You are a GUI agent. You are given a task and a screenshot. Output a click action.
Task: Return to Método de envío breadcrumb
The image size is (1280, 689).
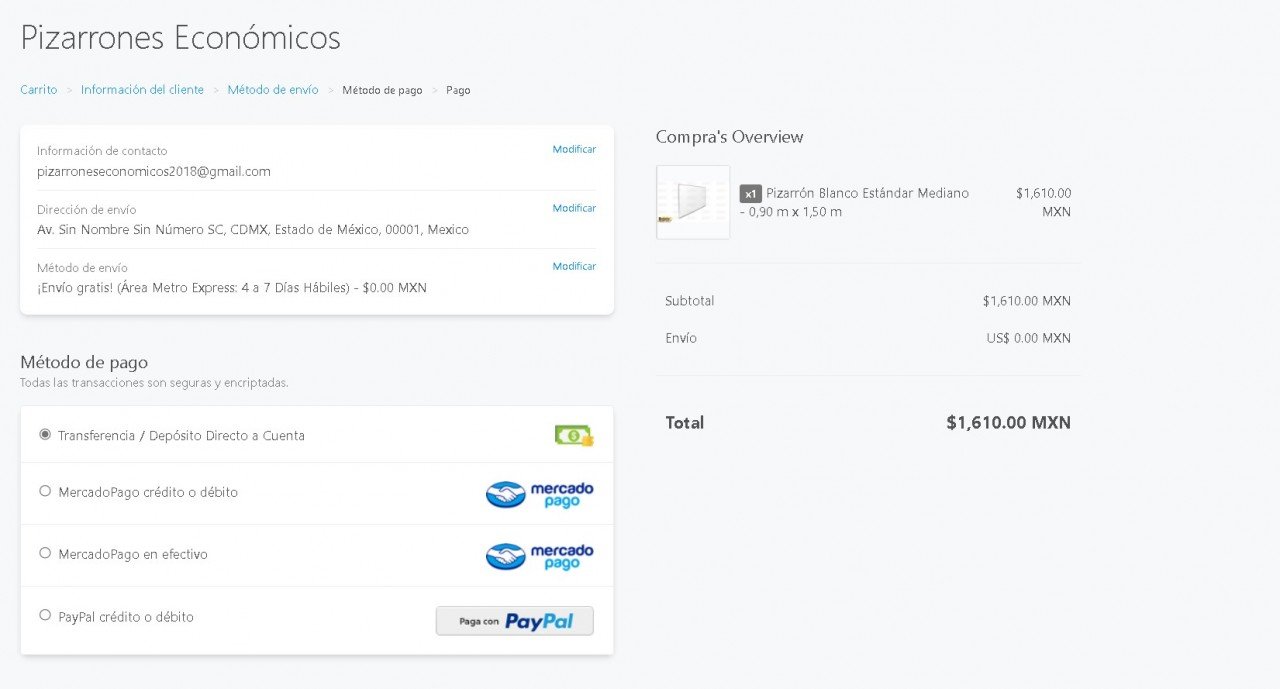click(x=272, y=90)
